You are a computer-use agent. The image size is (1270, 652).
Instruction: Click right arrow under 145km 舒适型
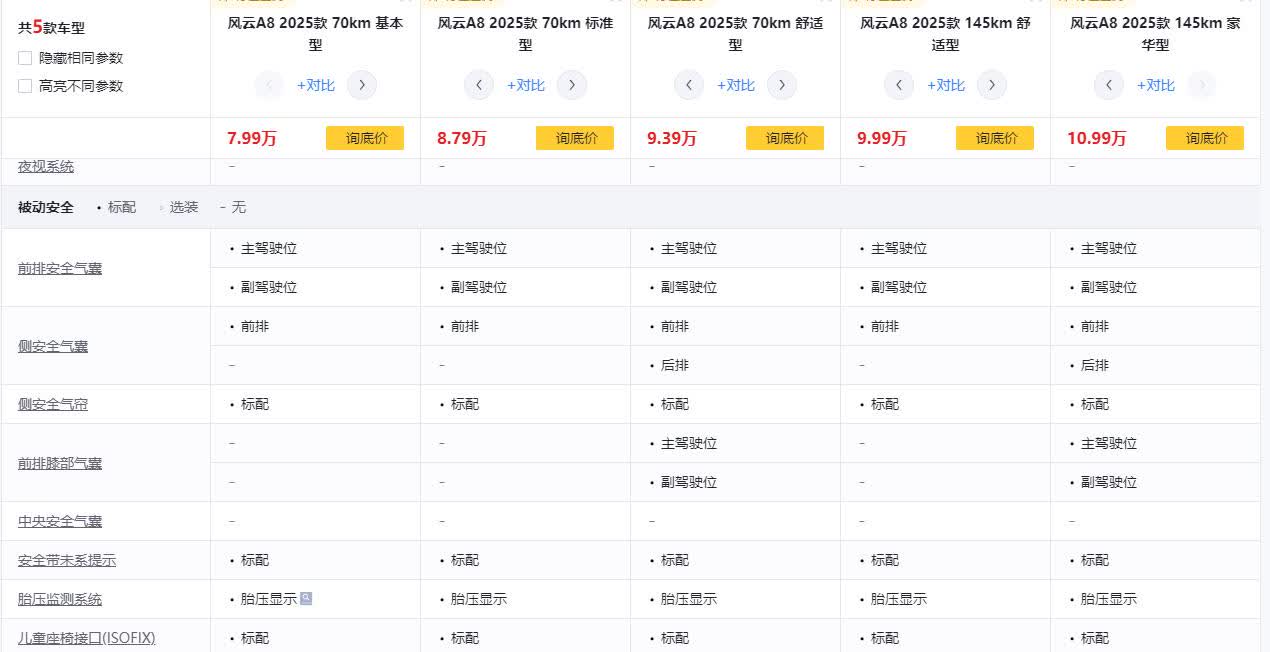click(x=992, y=85)
